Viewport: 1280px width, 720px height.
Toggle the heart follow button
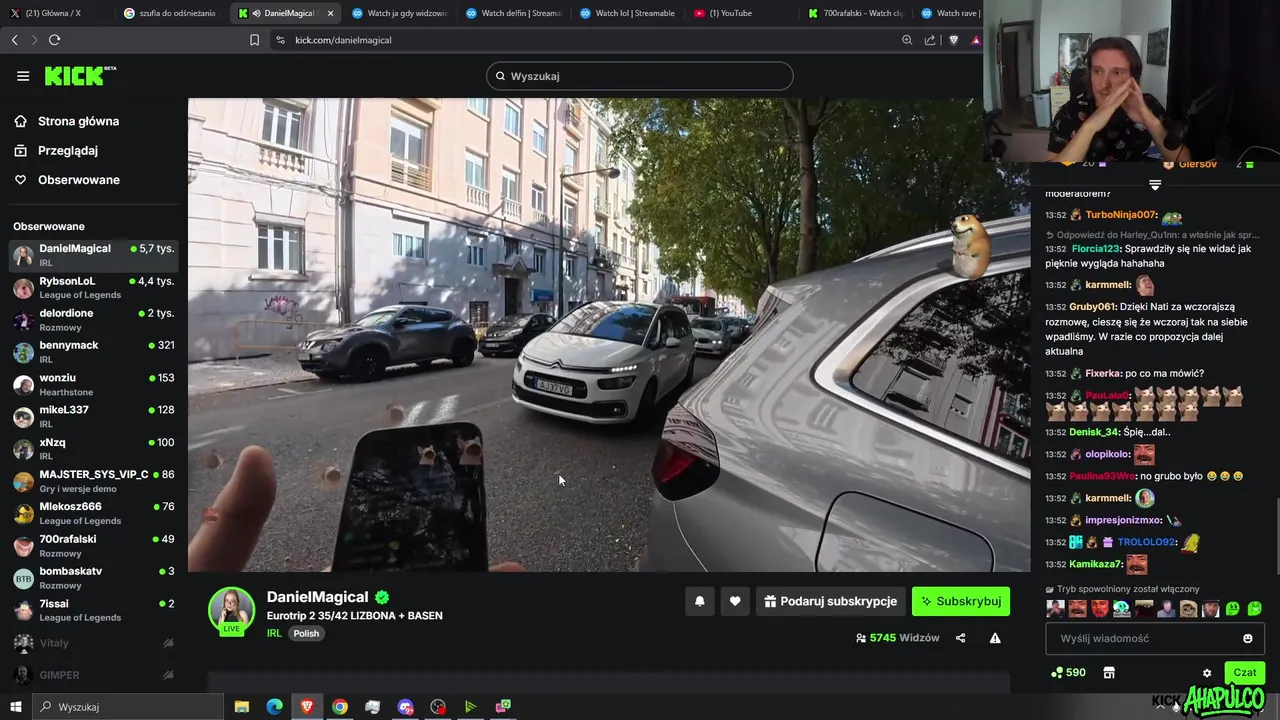tap(735, 601)
